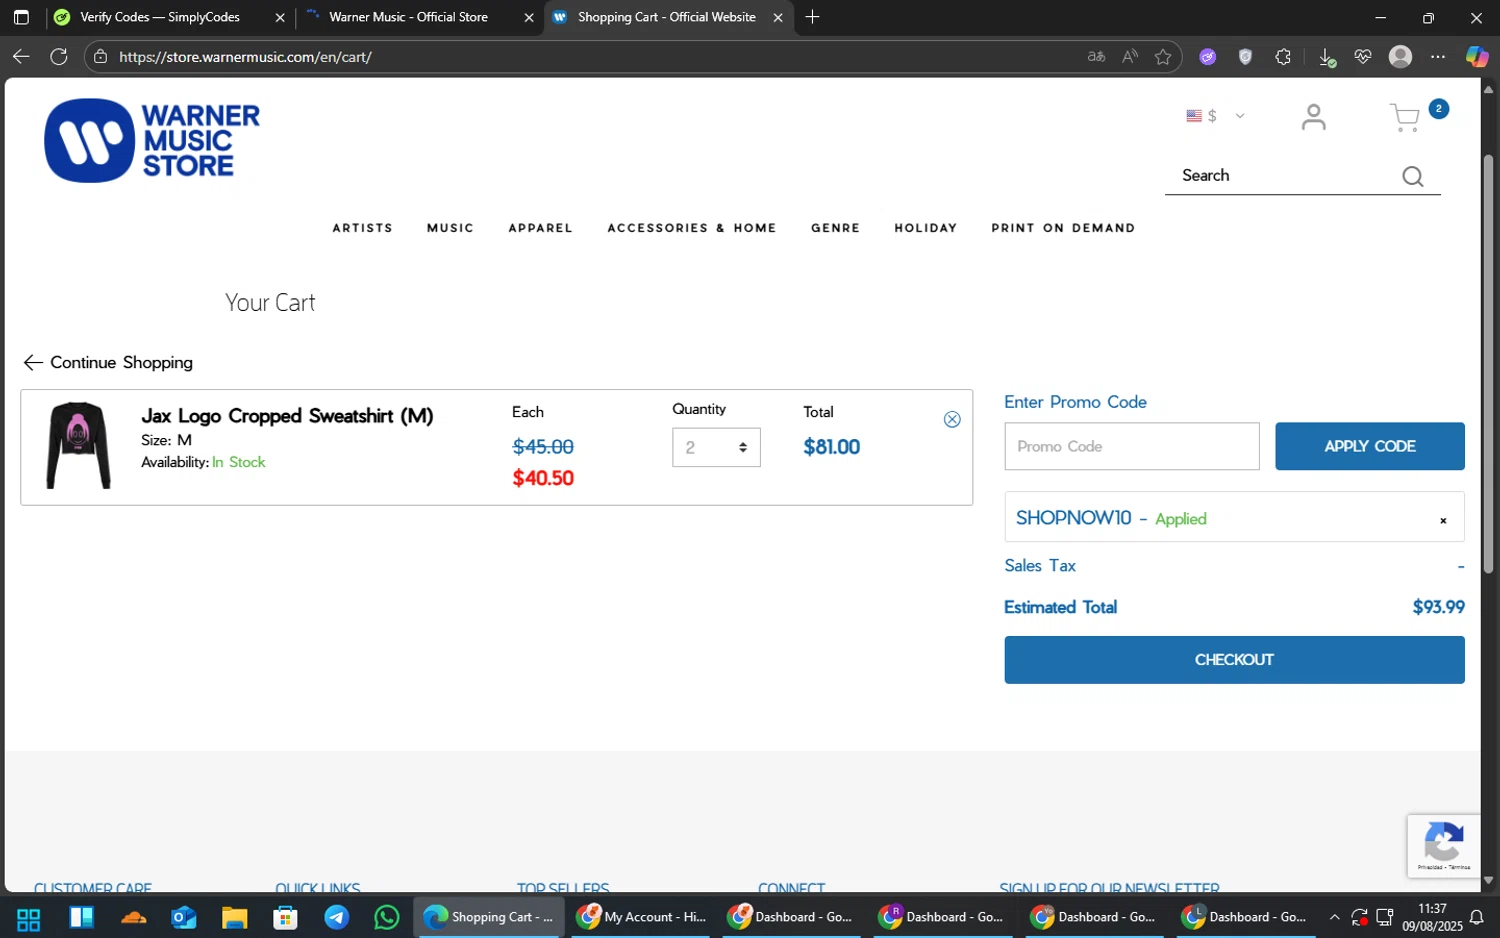The image size is (1500, 938).
Task: Click the discounted price $40.50
Action: [543, 478]
